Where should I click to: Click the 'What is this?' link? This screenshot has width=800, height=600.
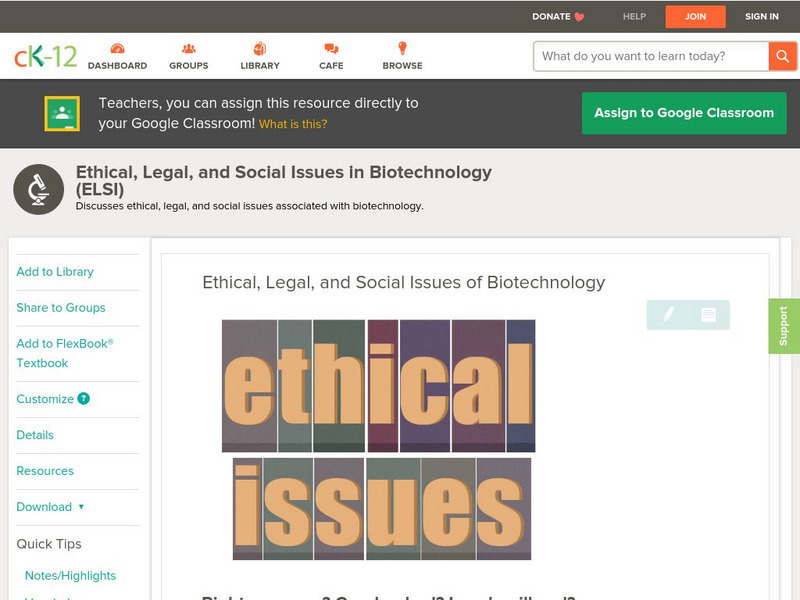tap(293, 124)
